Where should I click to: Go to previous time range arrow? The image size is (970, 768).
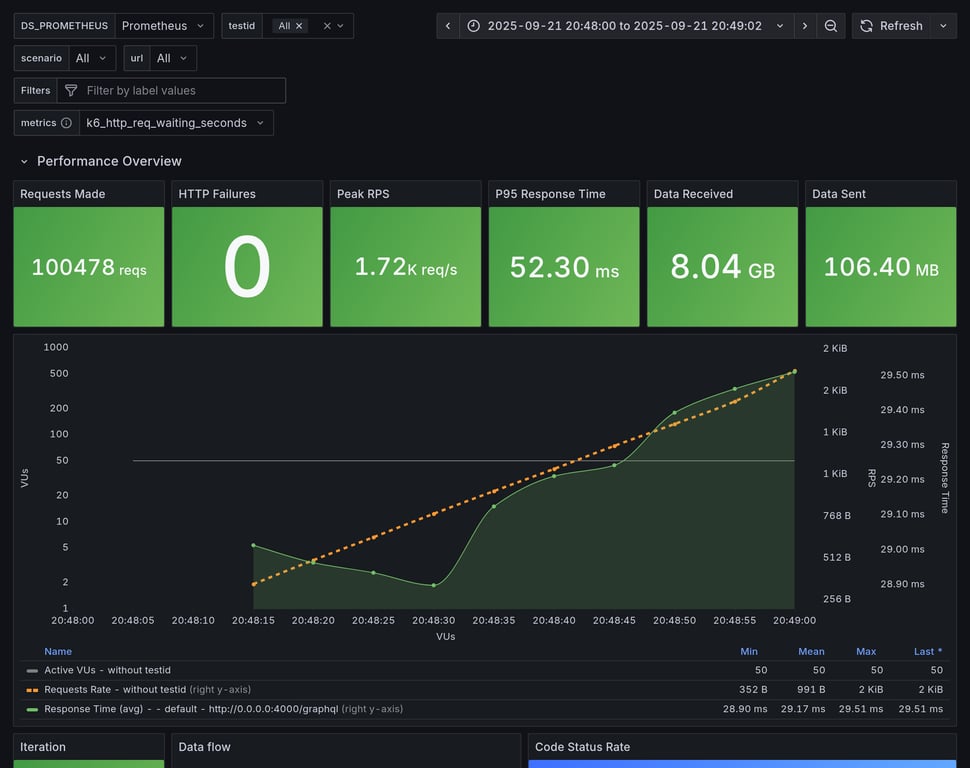[448, 26]
